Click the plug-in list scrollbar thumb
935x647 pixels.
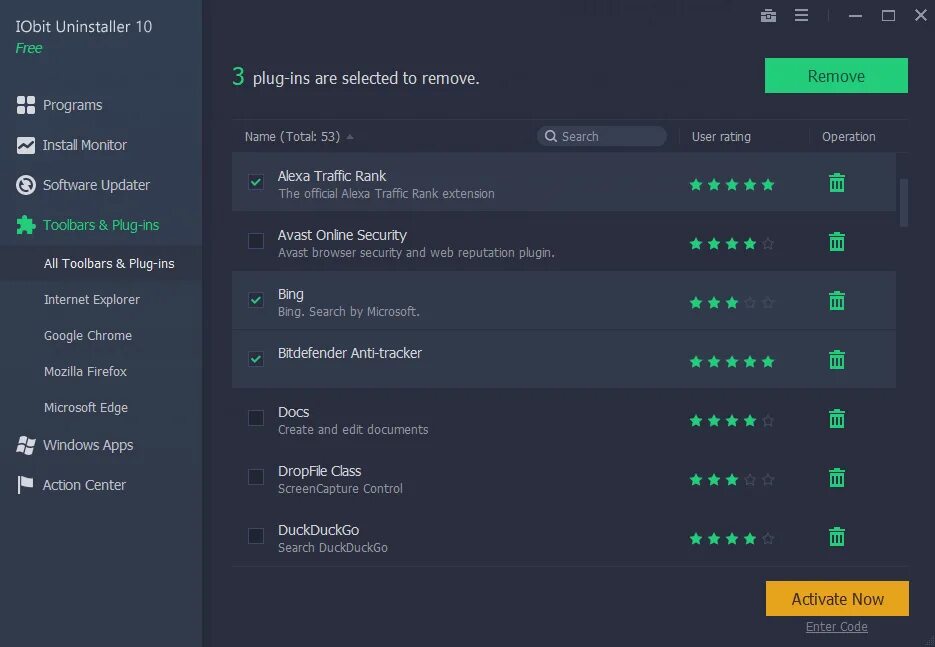click(904, 202)
